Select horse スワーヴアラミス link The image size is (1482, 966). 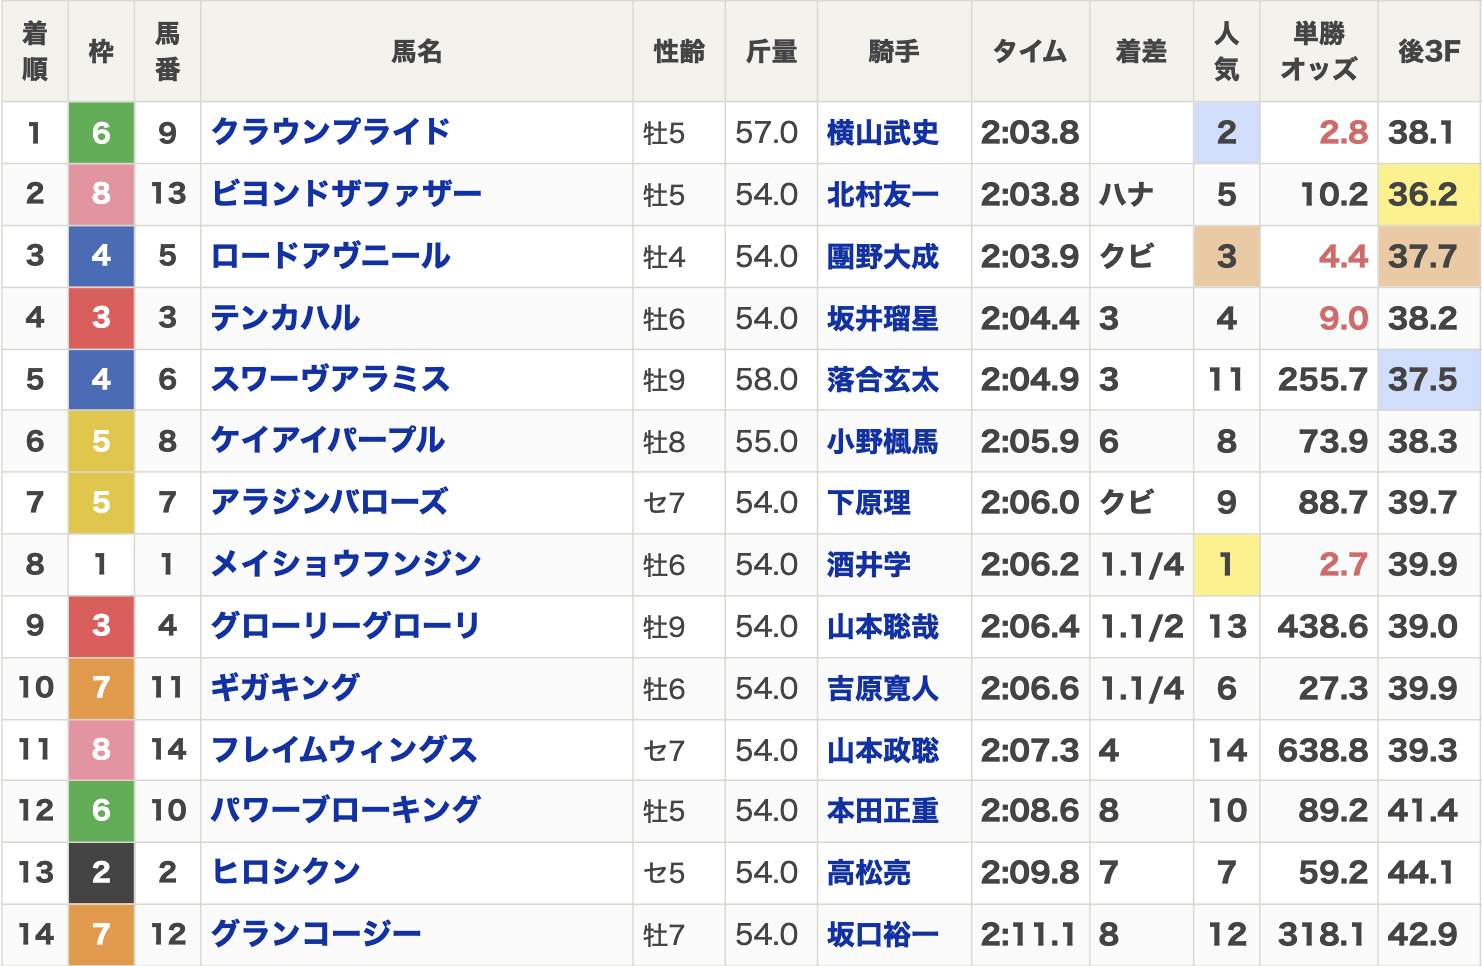coord(330,379)
